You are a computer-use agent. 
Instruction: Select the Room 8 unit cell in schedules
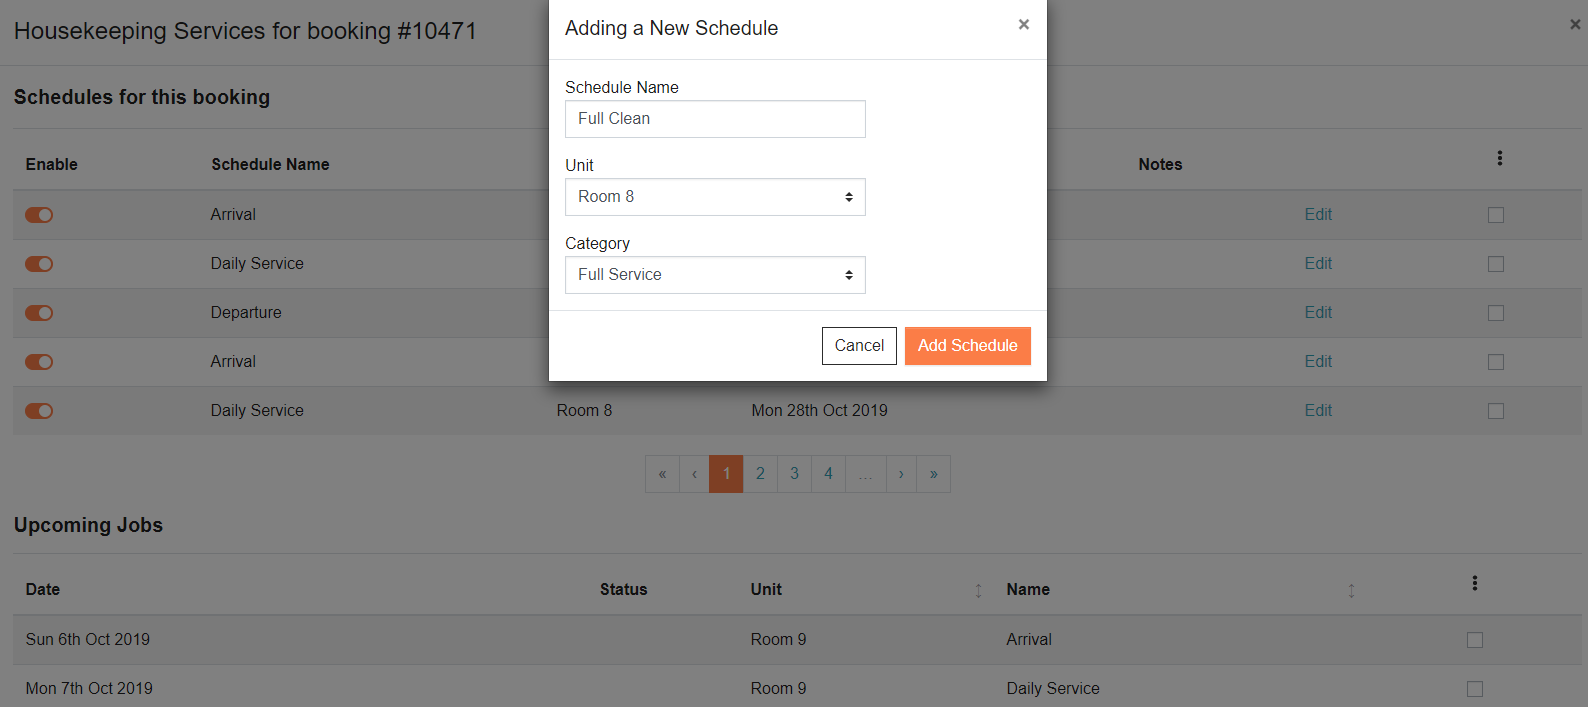tap(584, 410)
